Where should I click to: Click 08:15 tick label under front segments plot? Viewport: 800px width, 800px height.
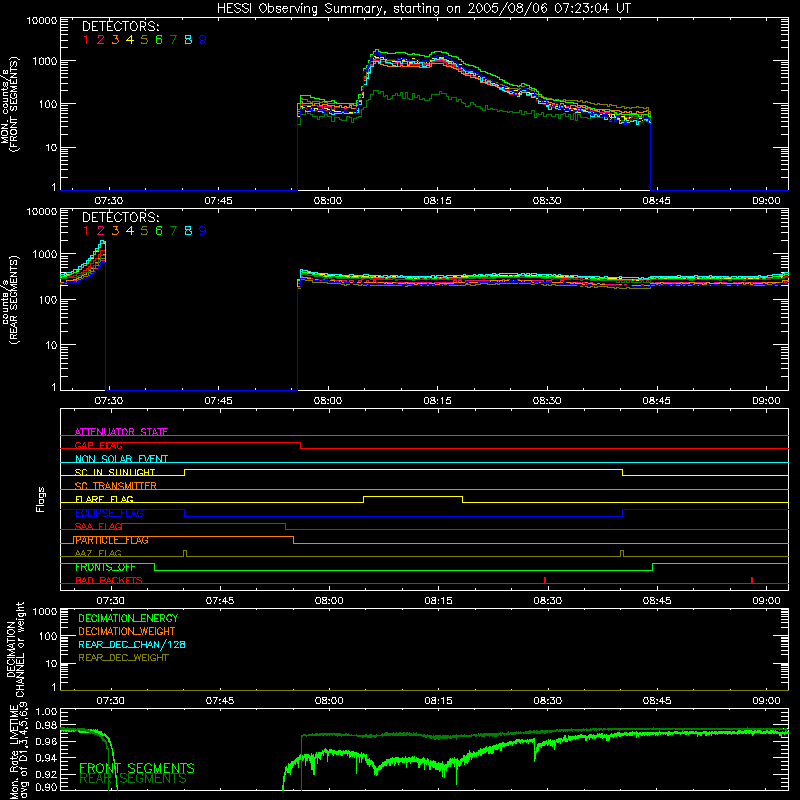pos(437,201)
